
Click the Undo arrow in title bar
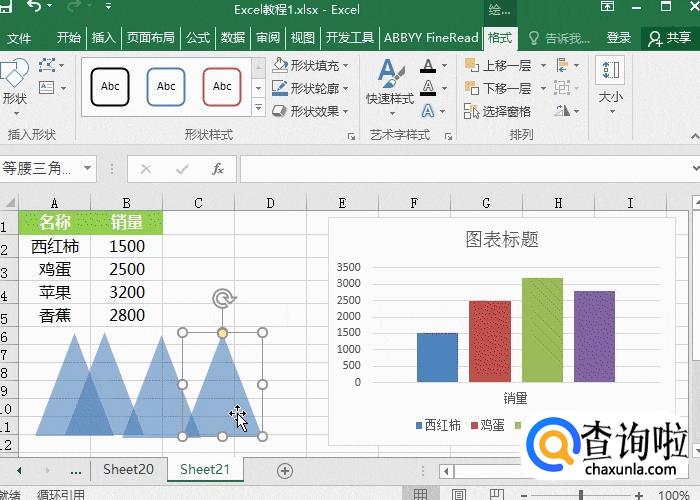(35, 9)
